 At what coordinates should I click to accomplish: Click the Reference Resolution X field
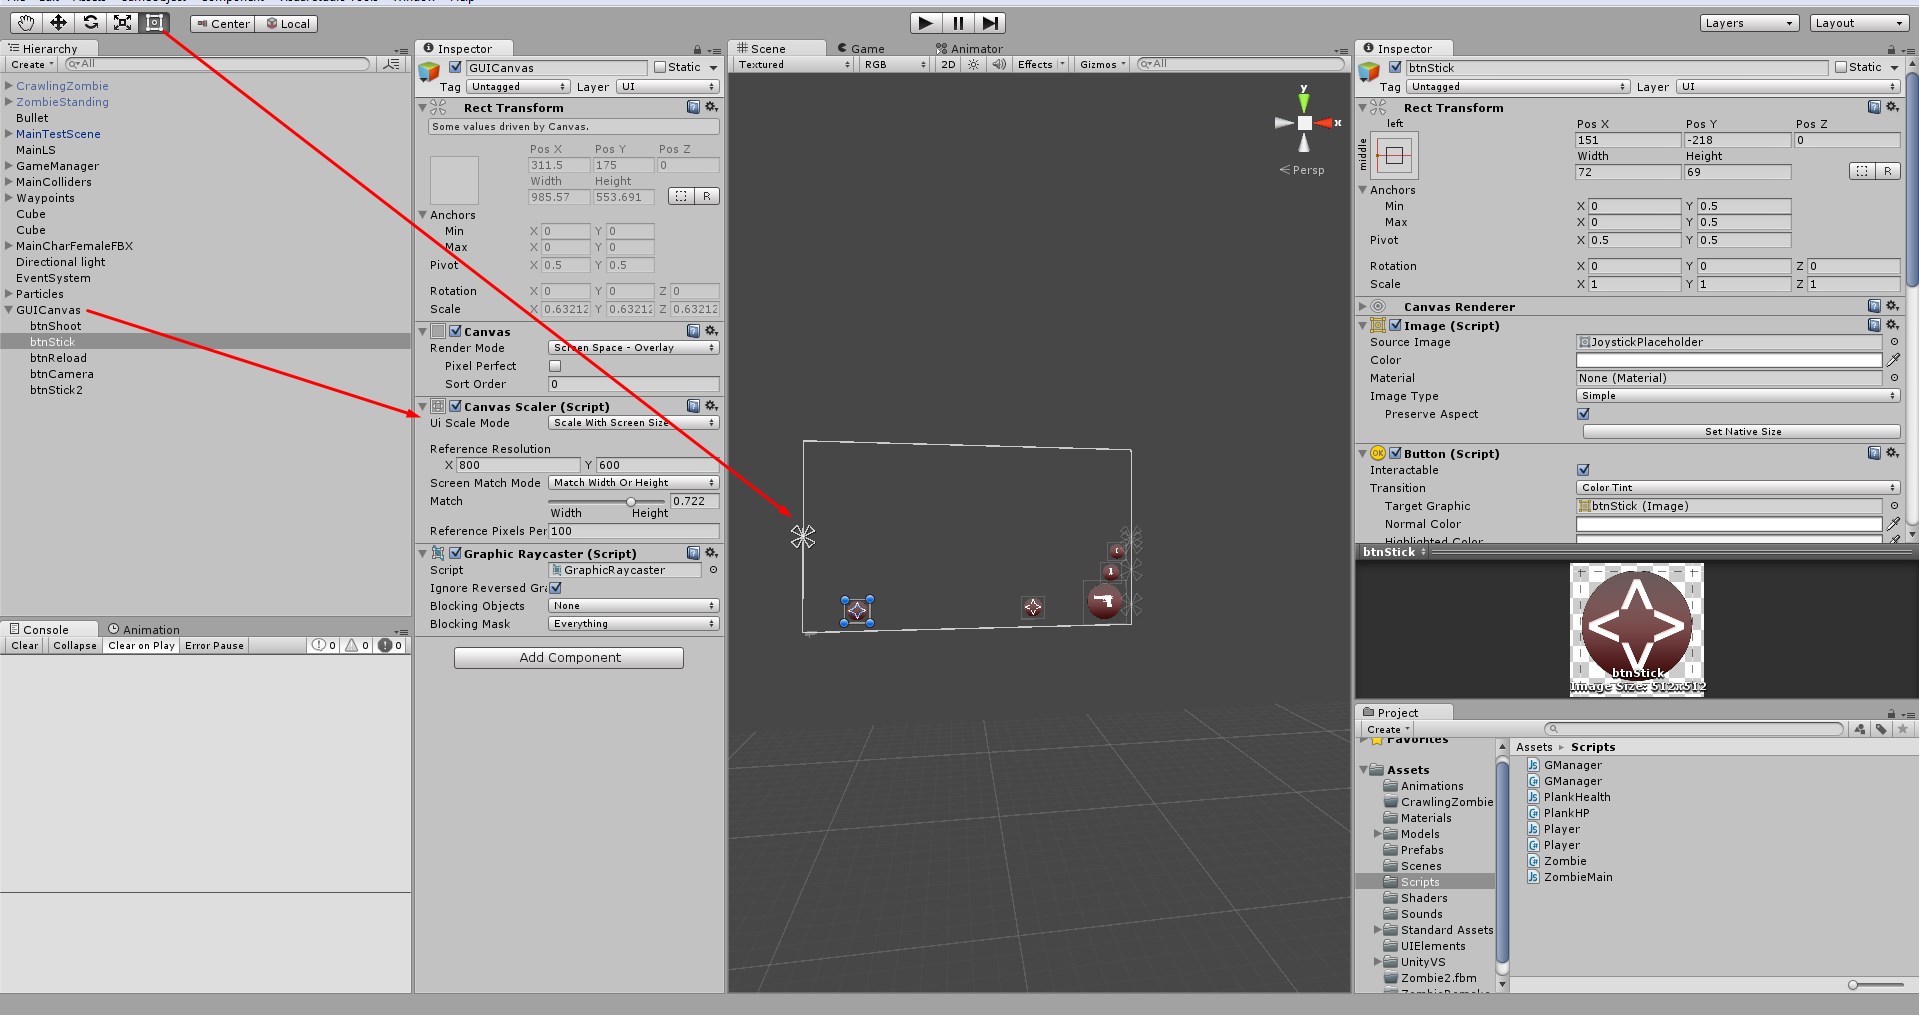coord(518,465)
